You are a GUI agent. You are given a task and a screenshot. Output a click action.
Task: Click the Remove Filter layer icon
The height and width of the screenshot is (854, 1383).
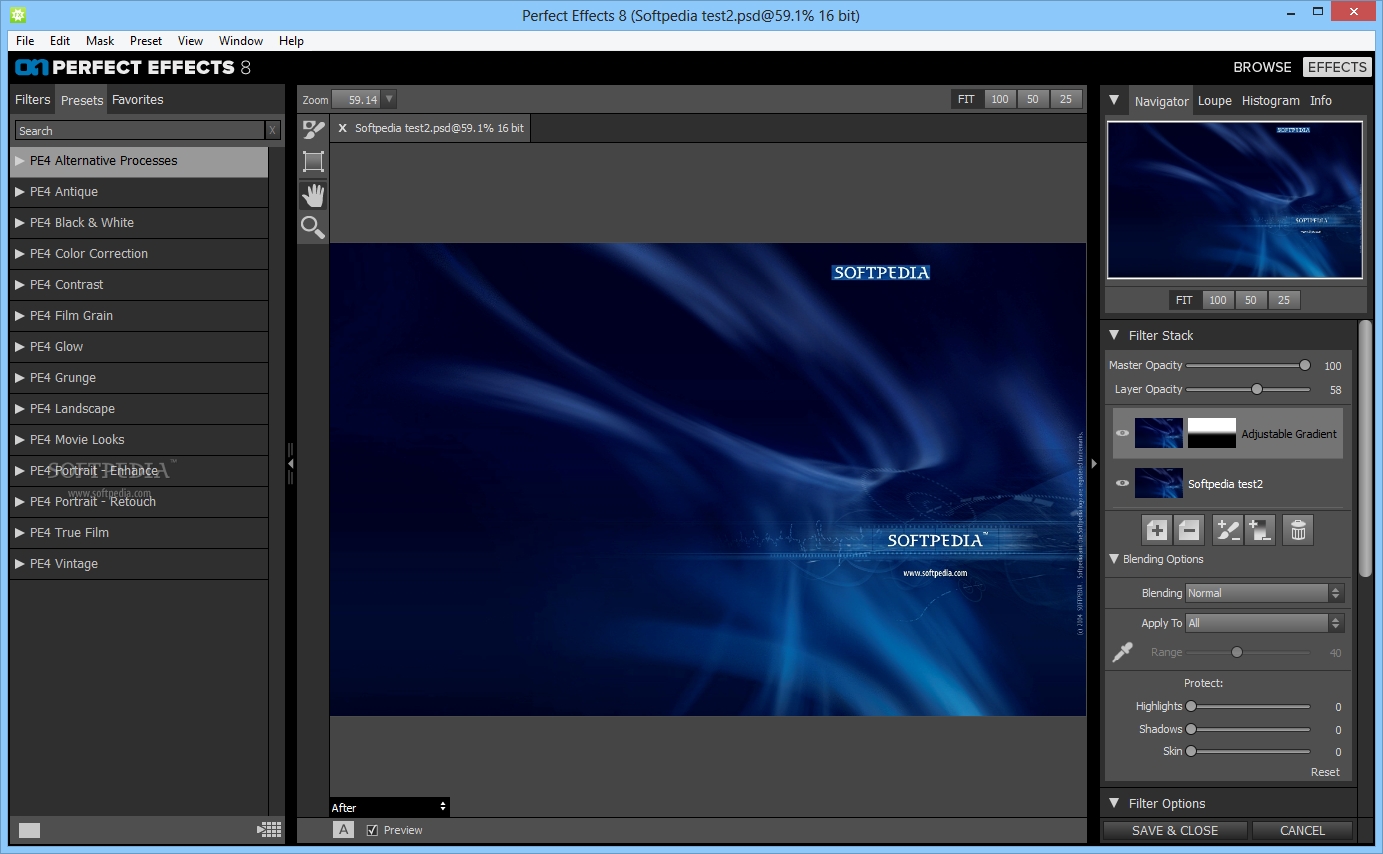tap(1187, 530)
